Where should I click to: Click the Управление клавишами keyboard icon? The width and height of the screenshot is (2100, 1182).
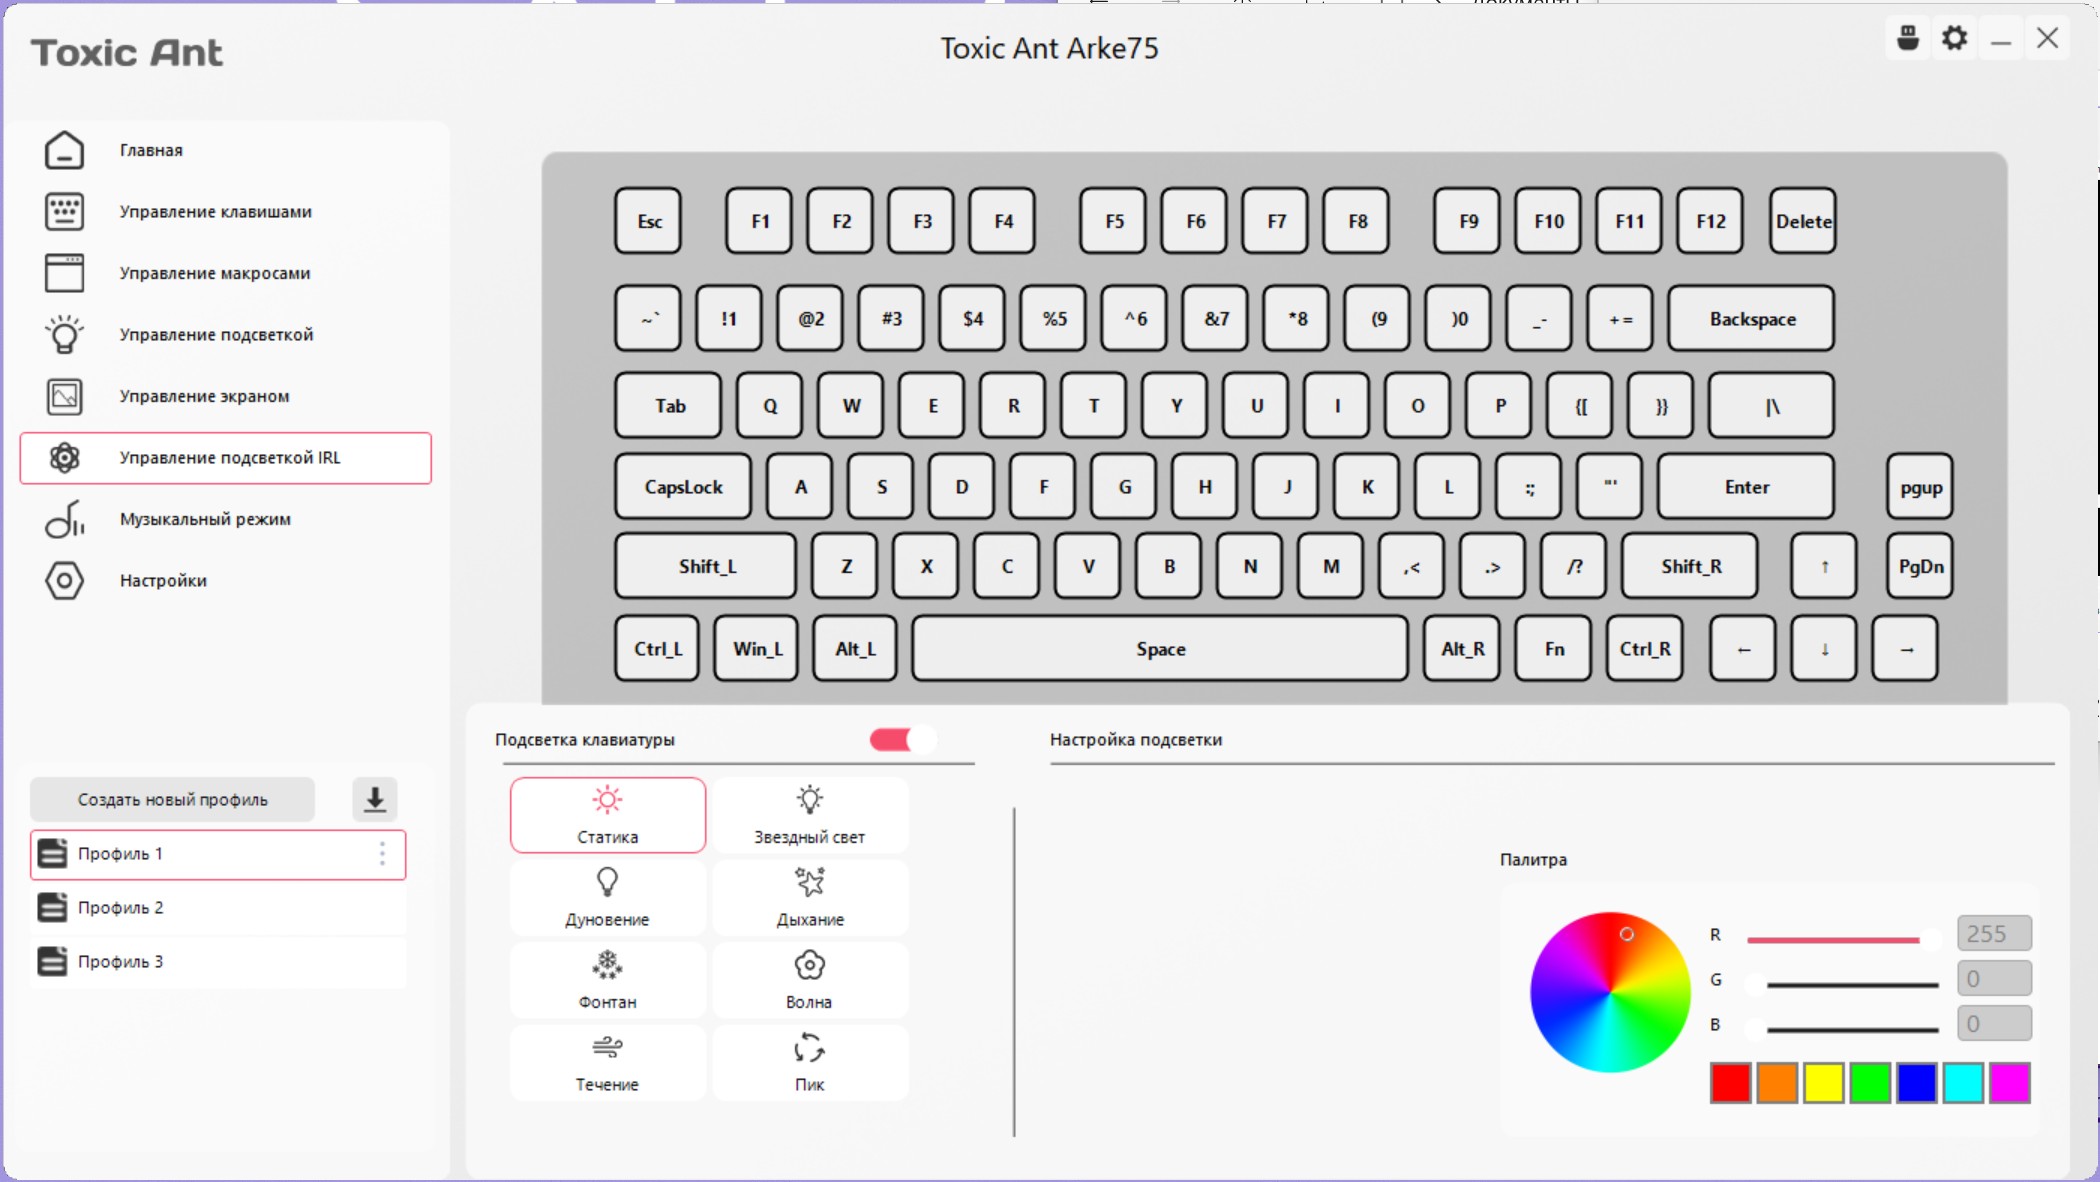[64, 211]
